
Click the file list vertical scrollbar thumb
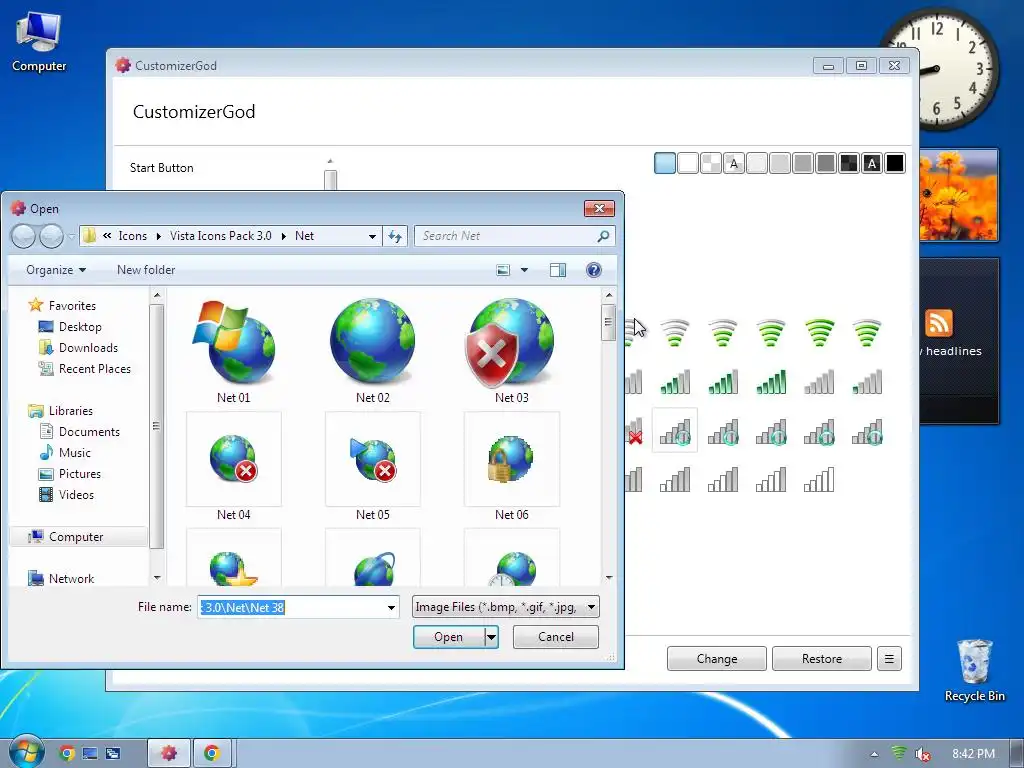coord(608,323)
